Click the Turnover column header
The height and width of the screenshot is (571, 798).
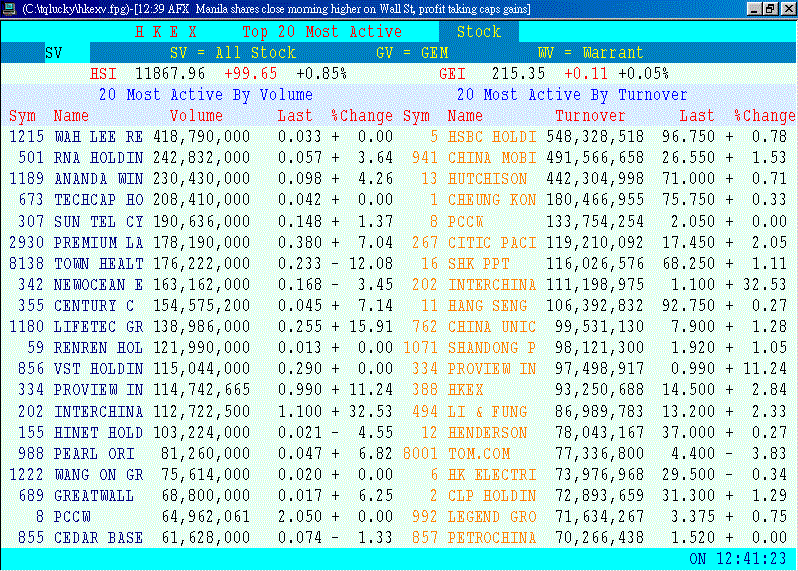(590, 116)
